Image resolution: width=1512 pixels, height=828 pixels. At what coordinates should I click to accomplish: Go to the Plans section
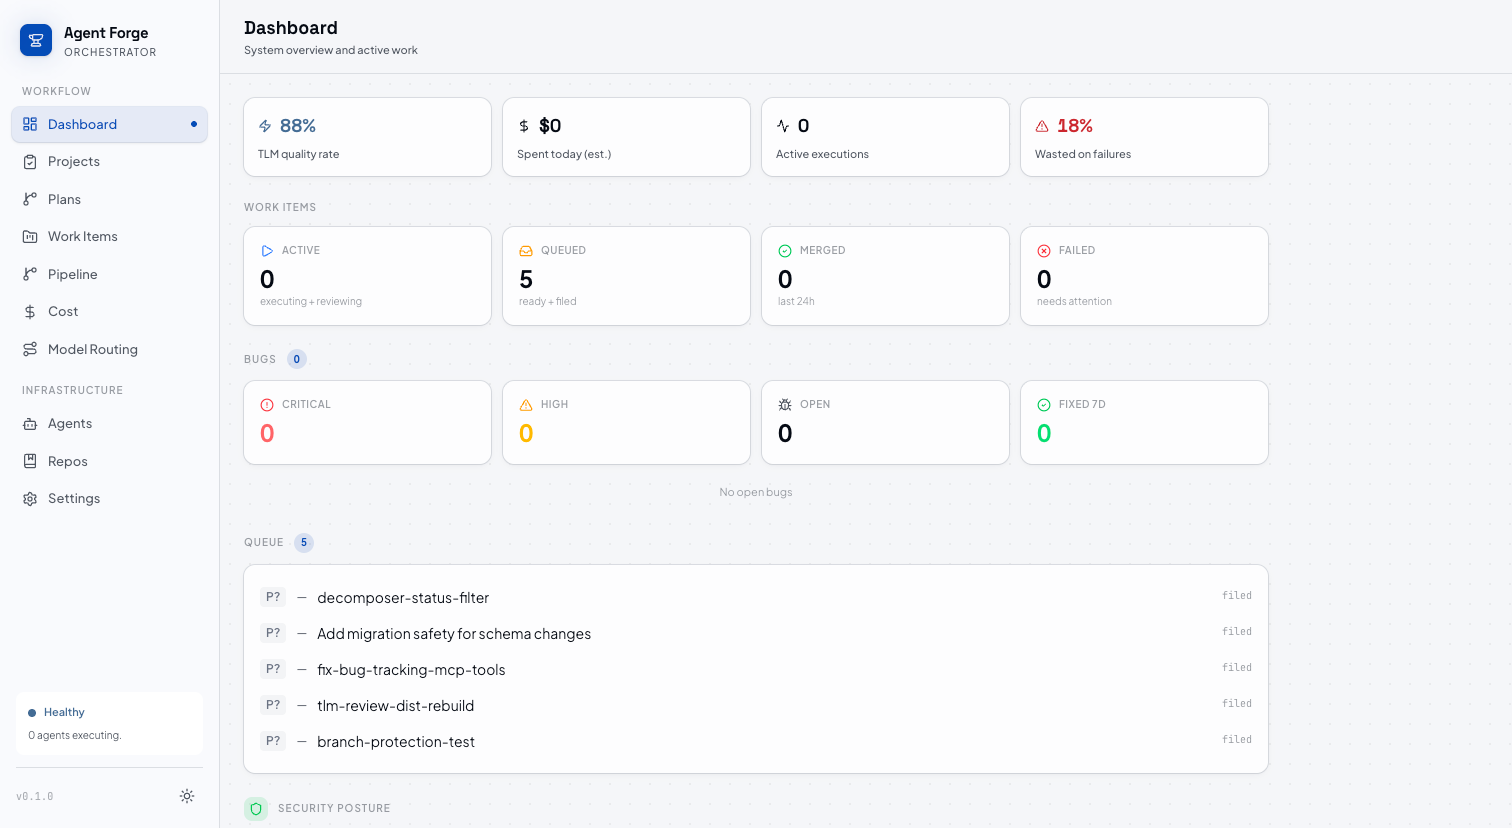point(109,199)
